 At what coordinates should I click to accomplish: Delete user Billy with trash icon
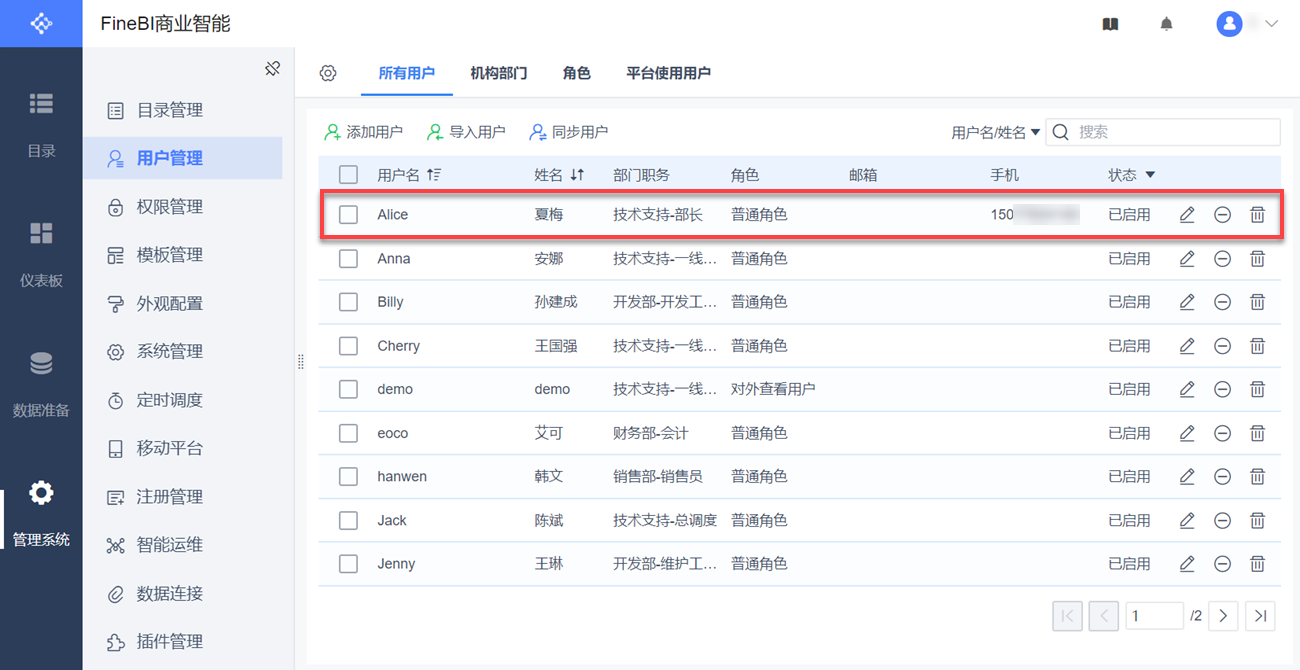[x=1258, y=302]
